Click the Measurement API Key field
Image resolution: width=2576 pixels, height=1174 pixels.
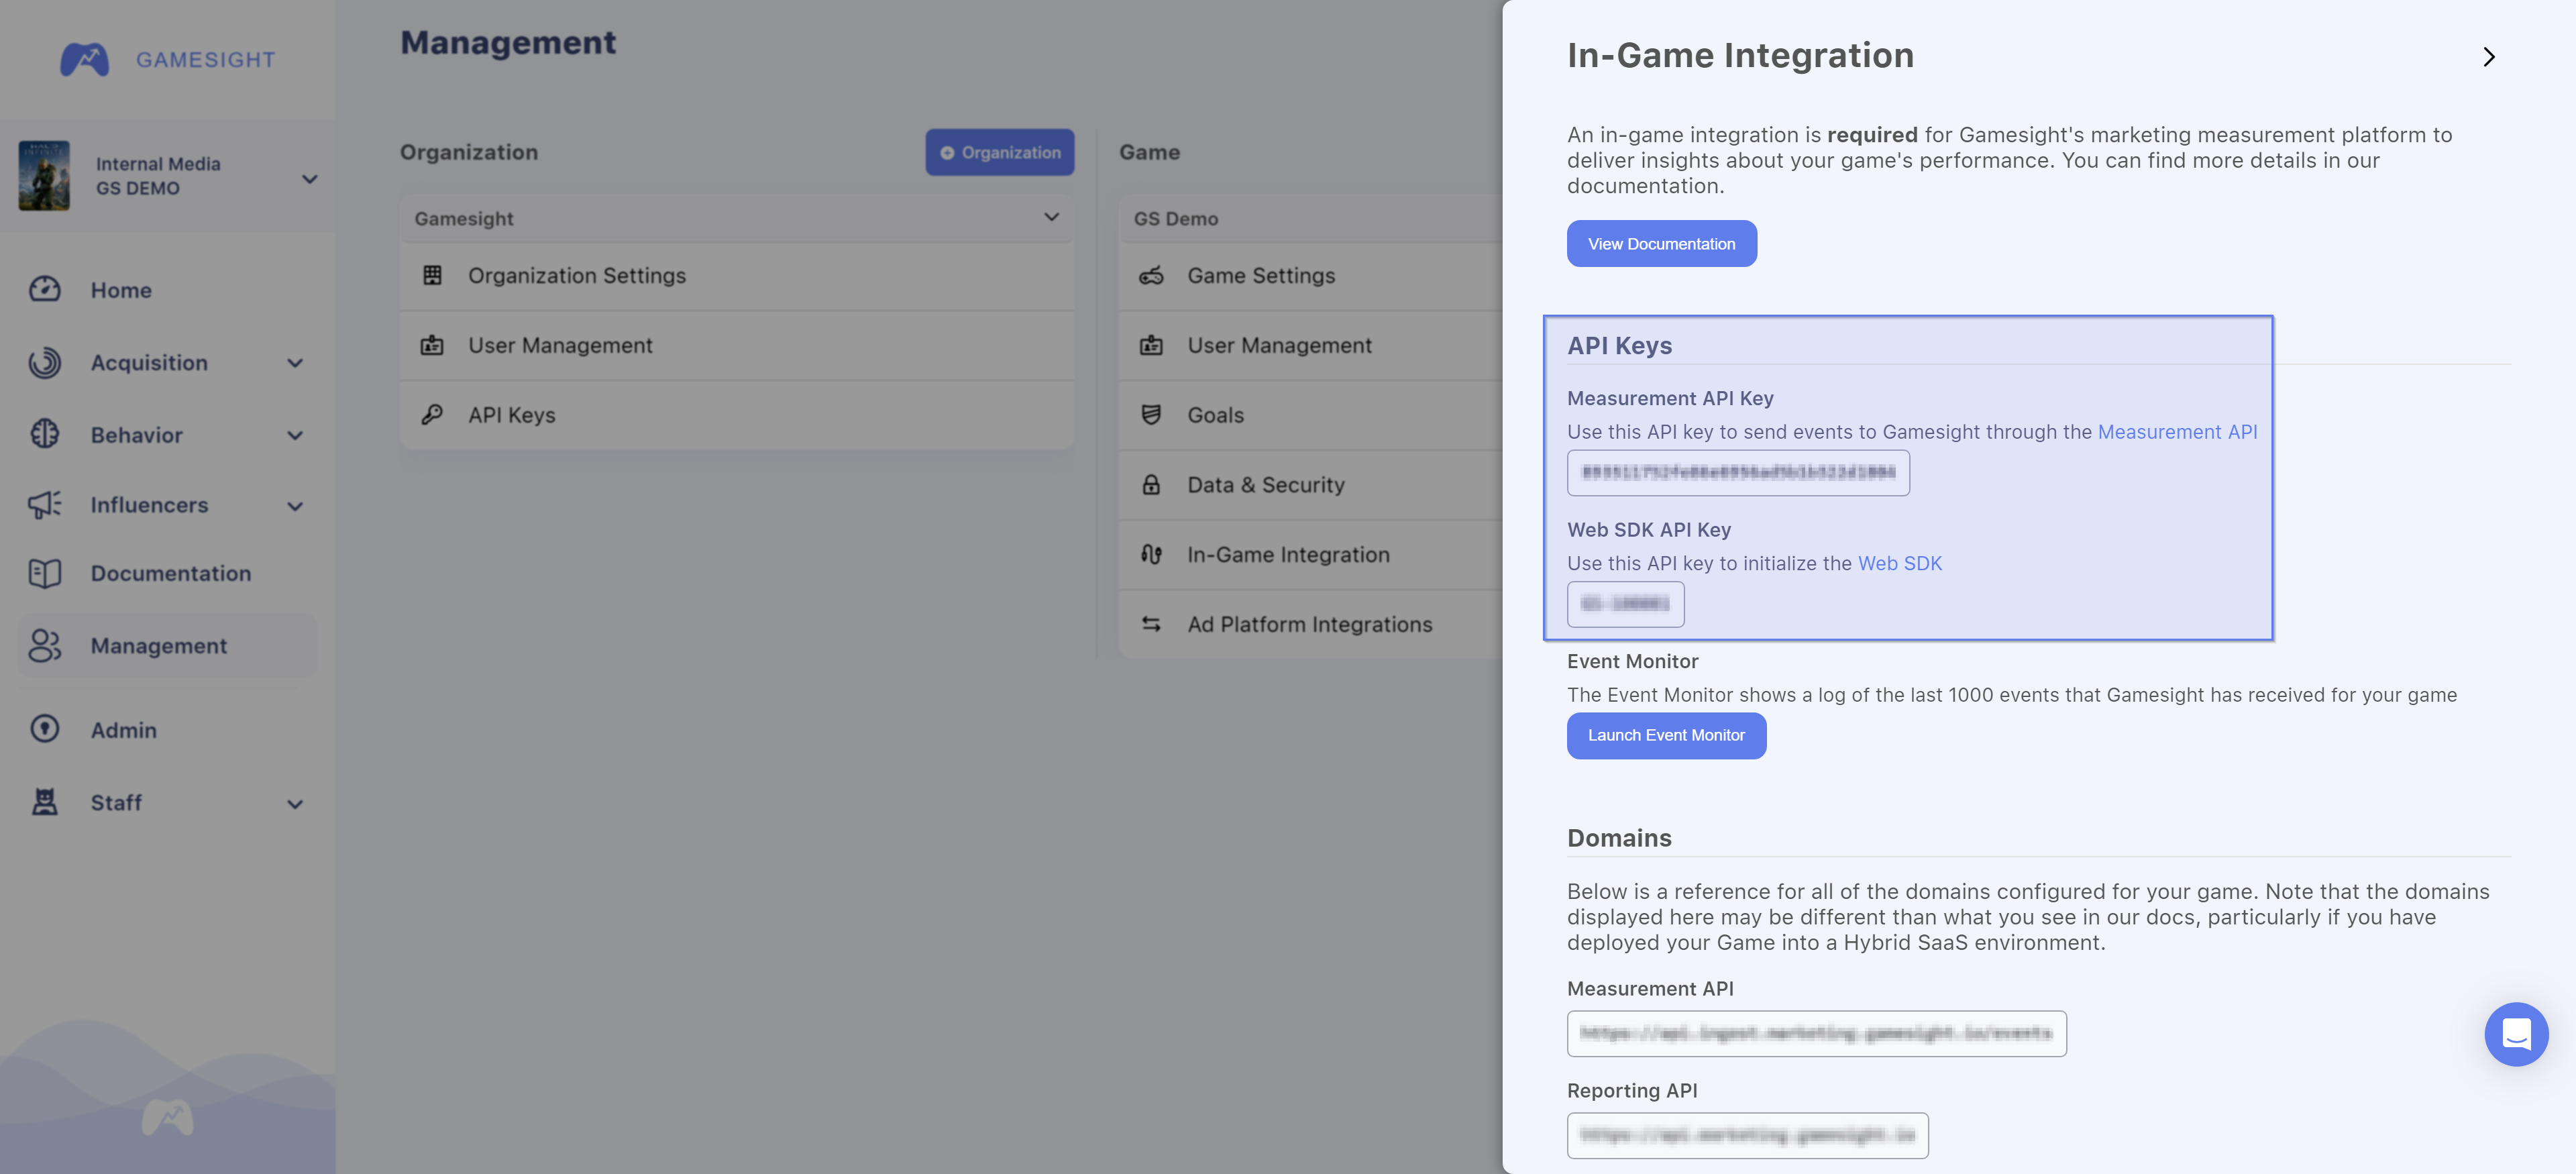coord(1738,472)
